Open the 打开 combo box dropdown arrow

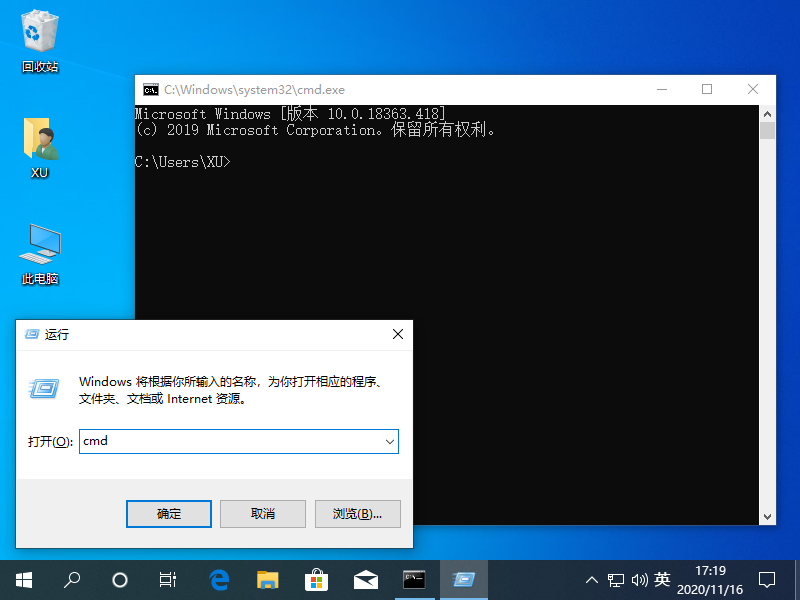click(x=390, y=441)
